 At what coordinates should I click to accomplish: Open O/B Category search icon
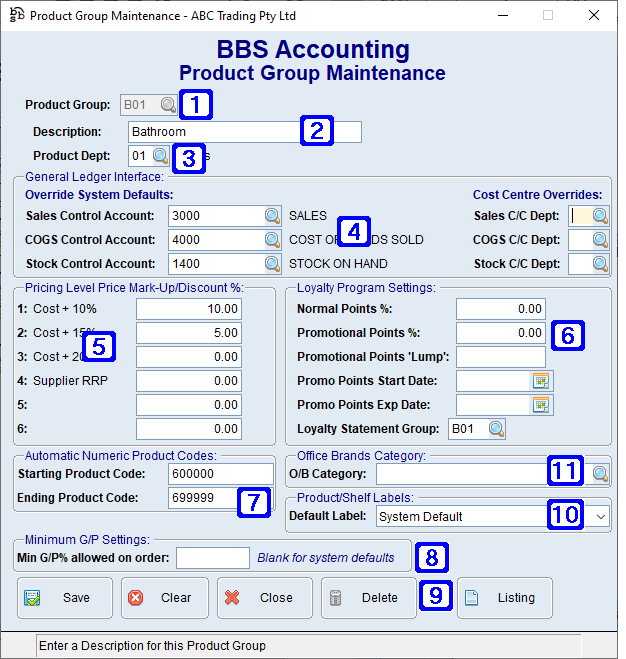pyautogui.click(x=600, y=474)
